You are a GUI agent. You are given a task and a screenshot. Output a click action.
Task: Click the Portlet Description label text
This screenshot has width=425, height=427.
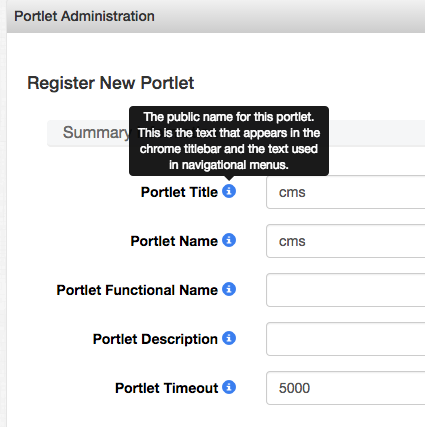coord(155,339)
